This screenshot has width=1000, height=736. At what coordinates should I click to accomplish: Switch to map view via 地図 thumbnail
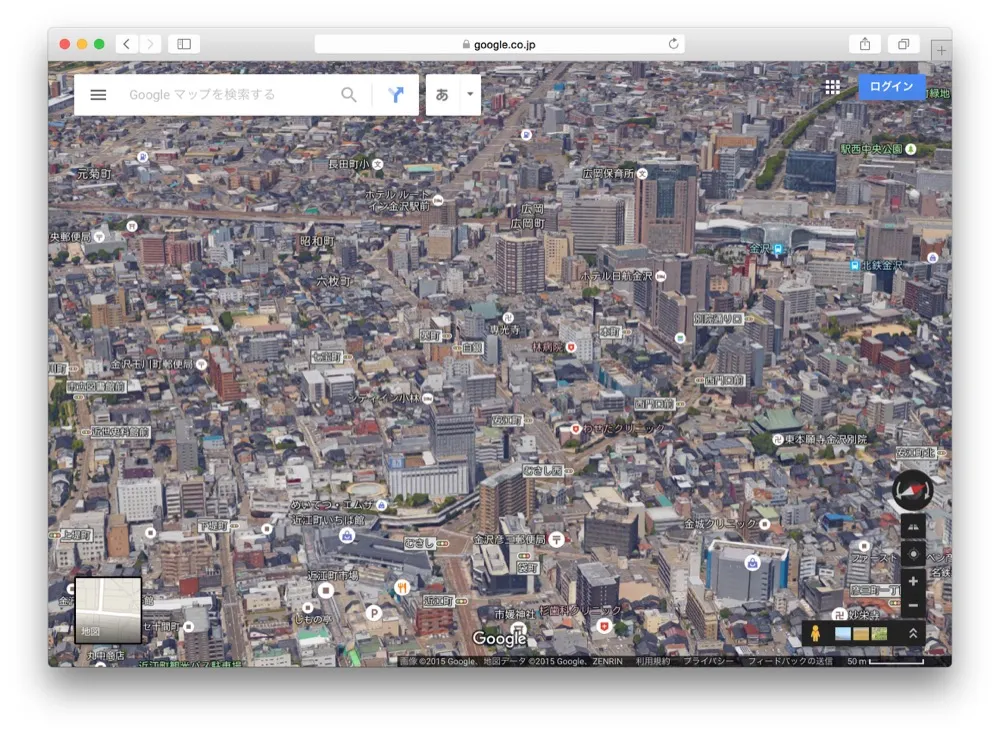(x=108, y=609)
